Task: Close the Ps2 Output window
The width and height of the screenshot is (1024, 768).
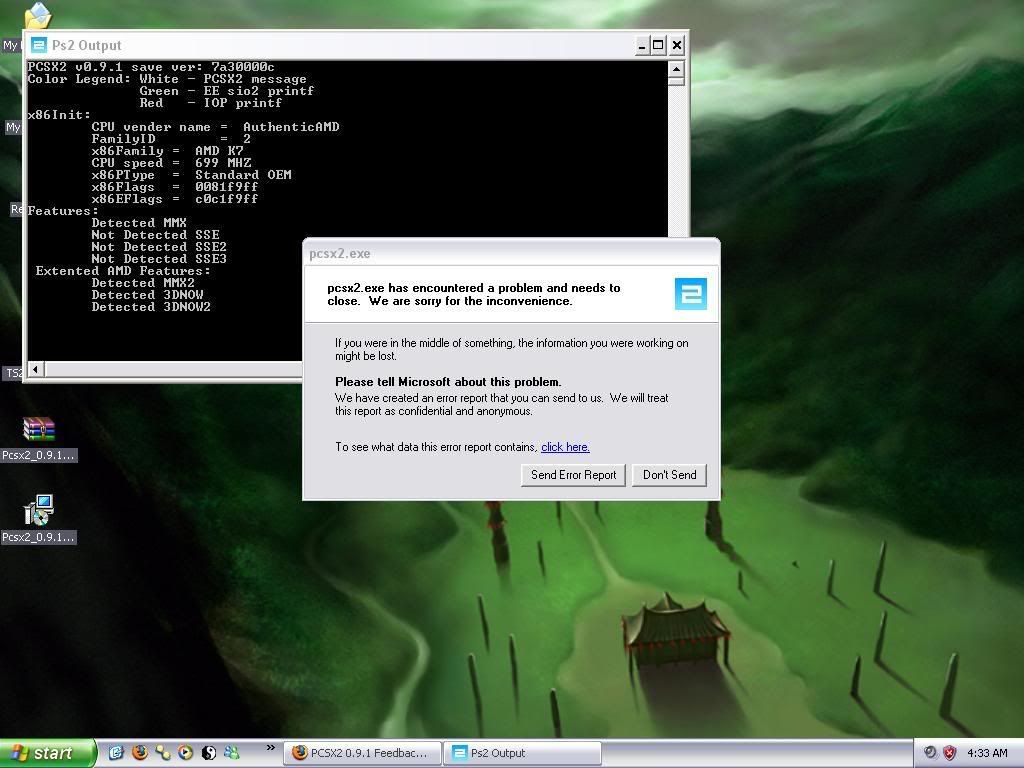Action: 677,45
